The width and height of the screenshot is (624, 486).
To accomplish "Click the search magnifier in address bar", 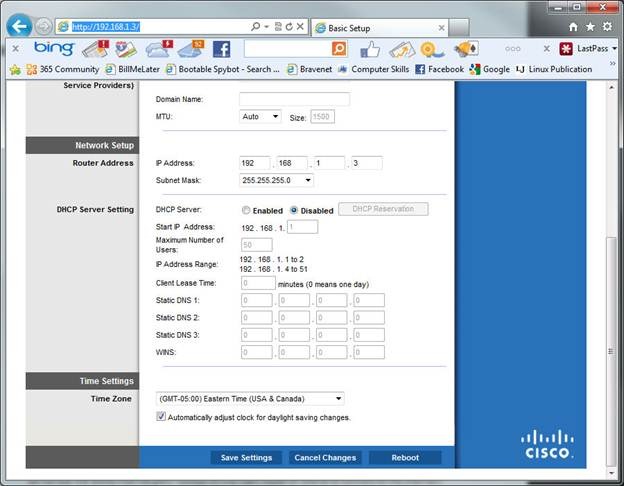I will (x=255, y=27).
